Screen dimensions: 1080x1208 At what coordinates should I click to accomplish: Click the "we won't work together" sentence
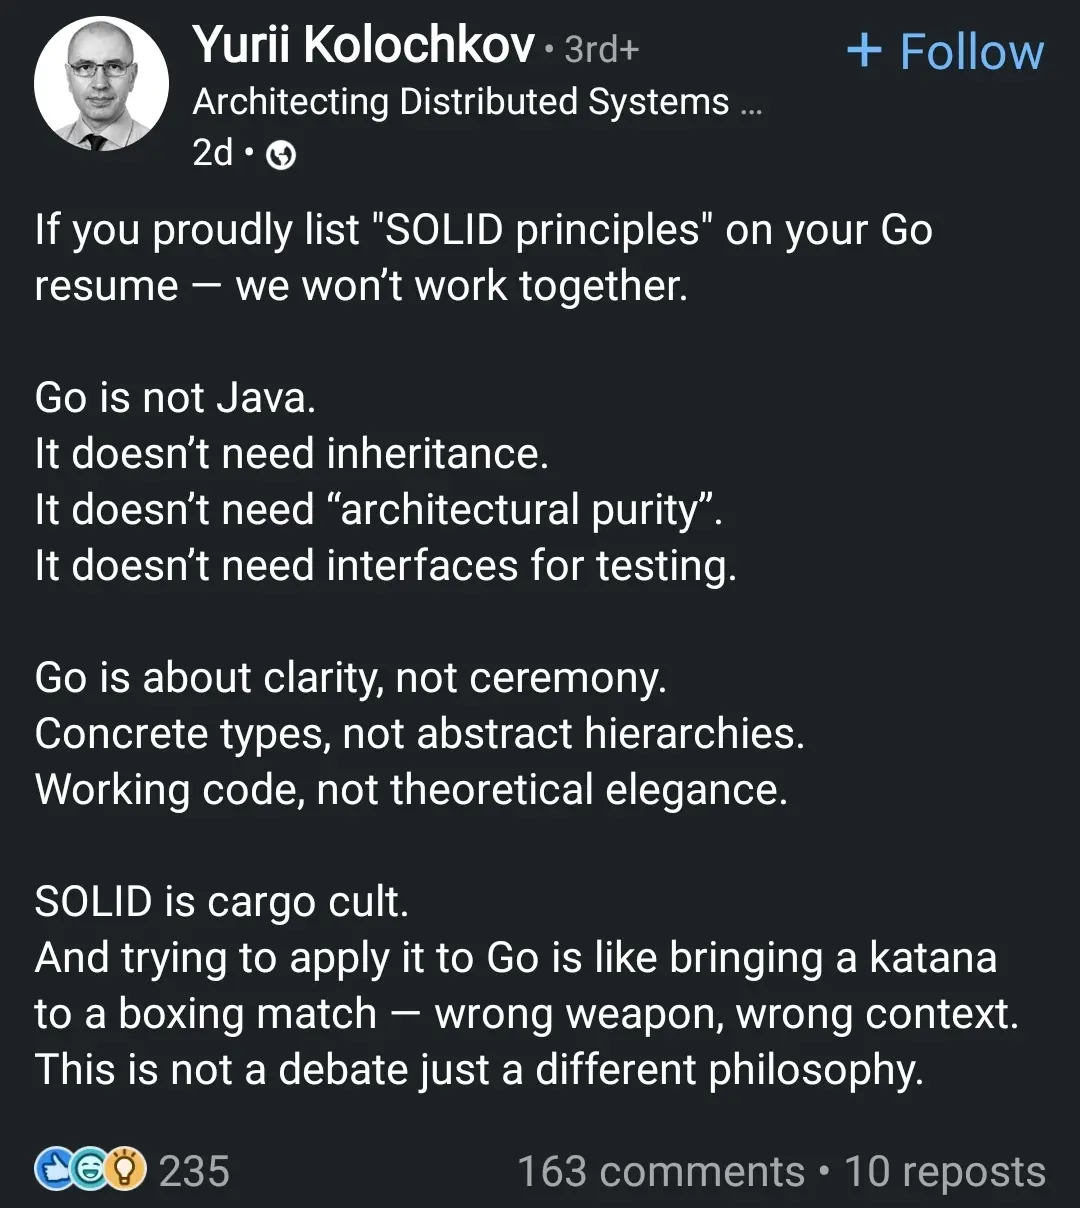click(461, 286)
